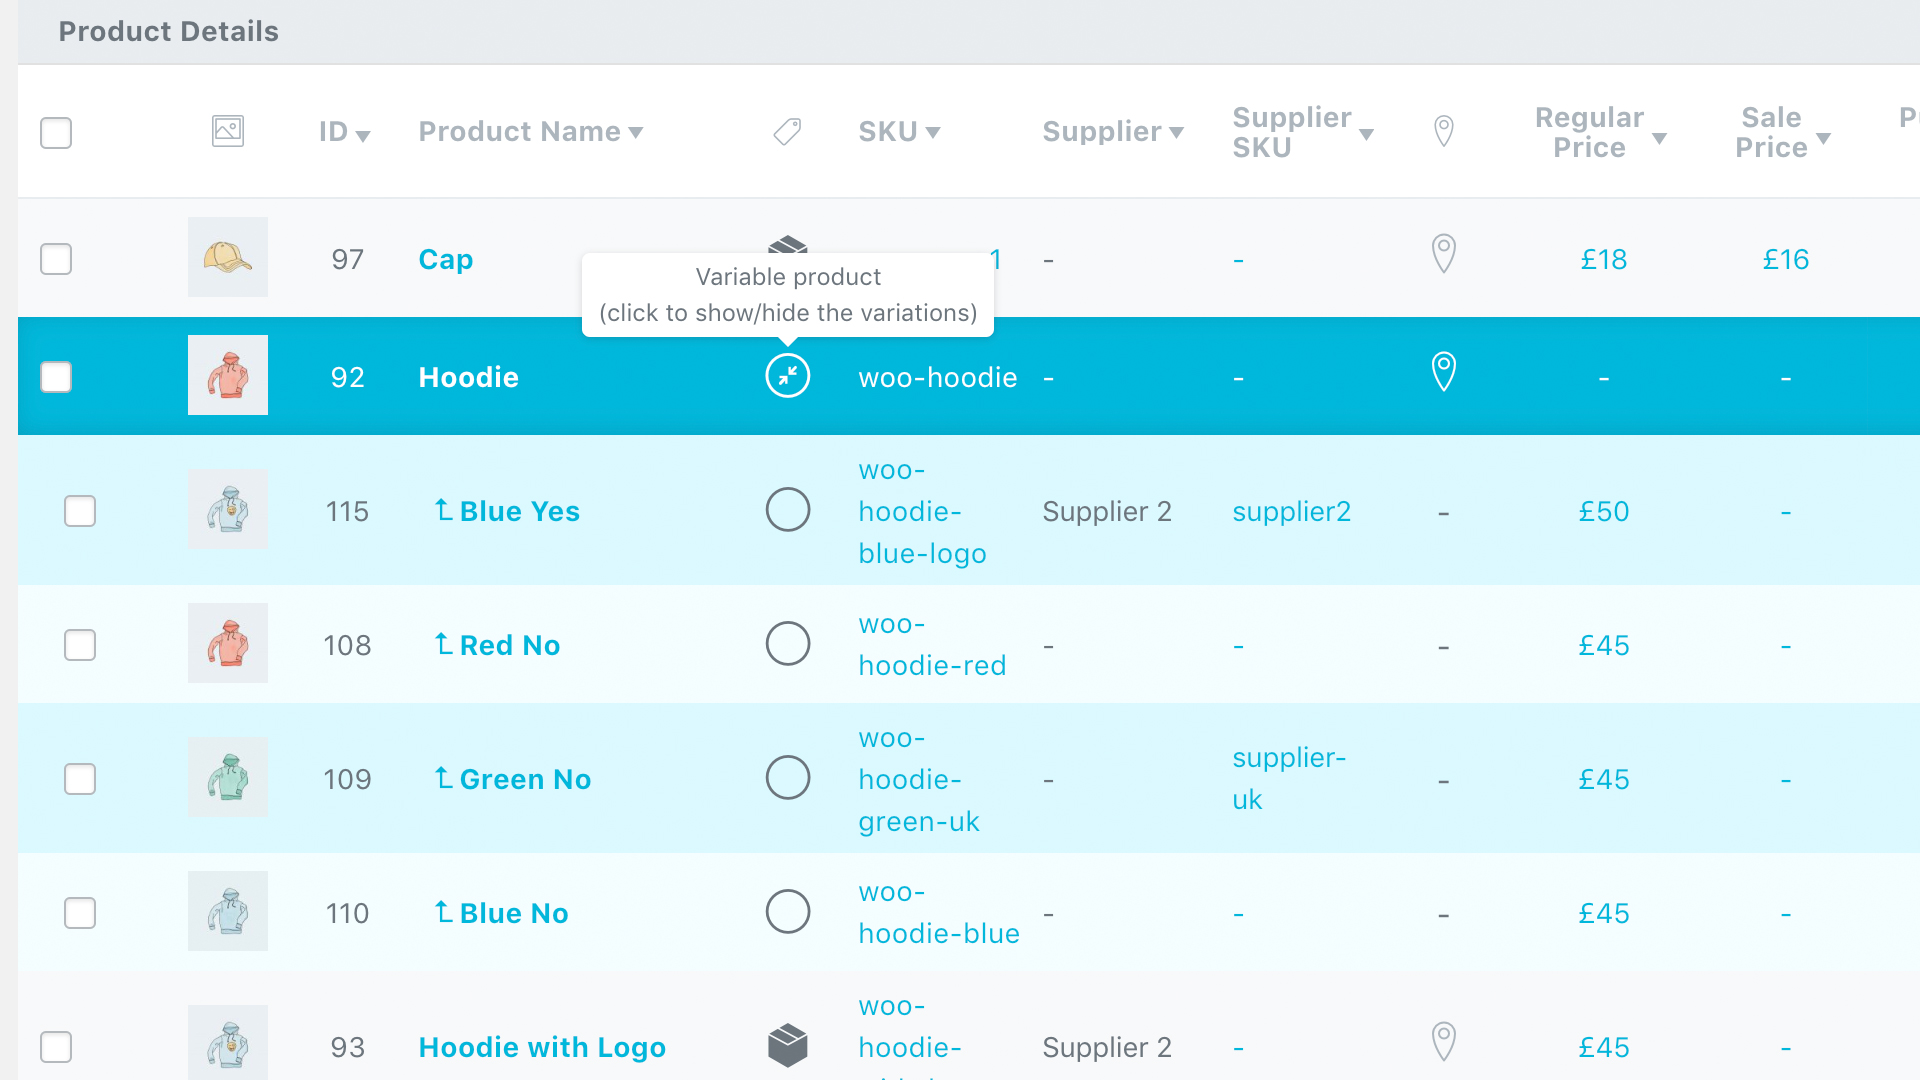Open Hoodie with Logo product details
The image size is (1920, 1080).
[542, 1046]
